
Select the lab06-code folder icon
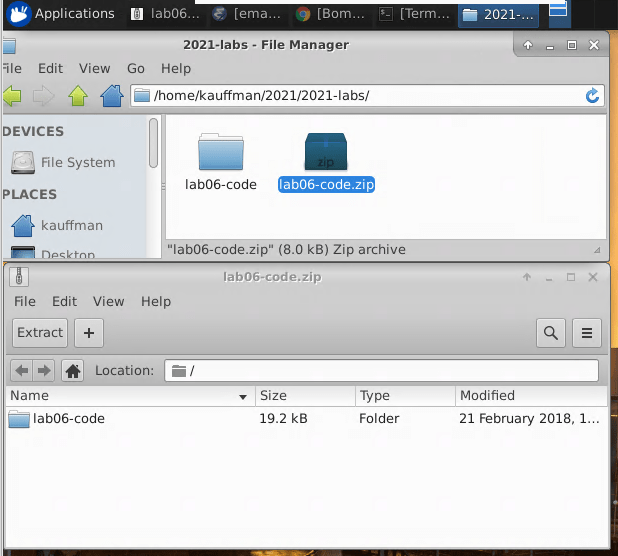pyautogui.click(x=221, y=152)
